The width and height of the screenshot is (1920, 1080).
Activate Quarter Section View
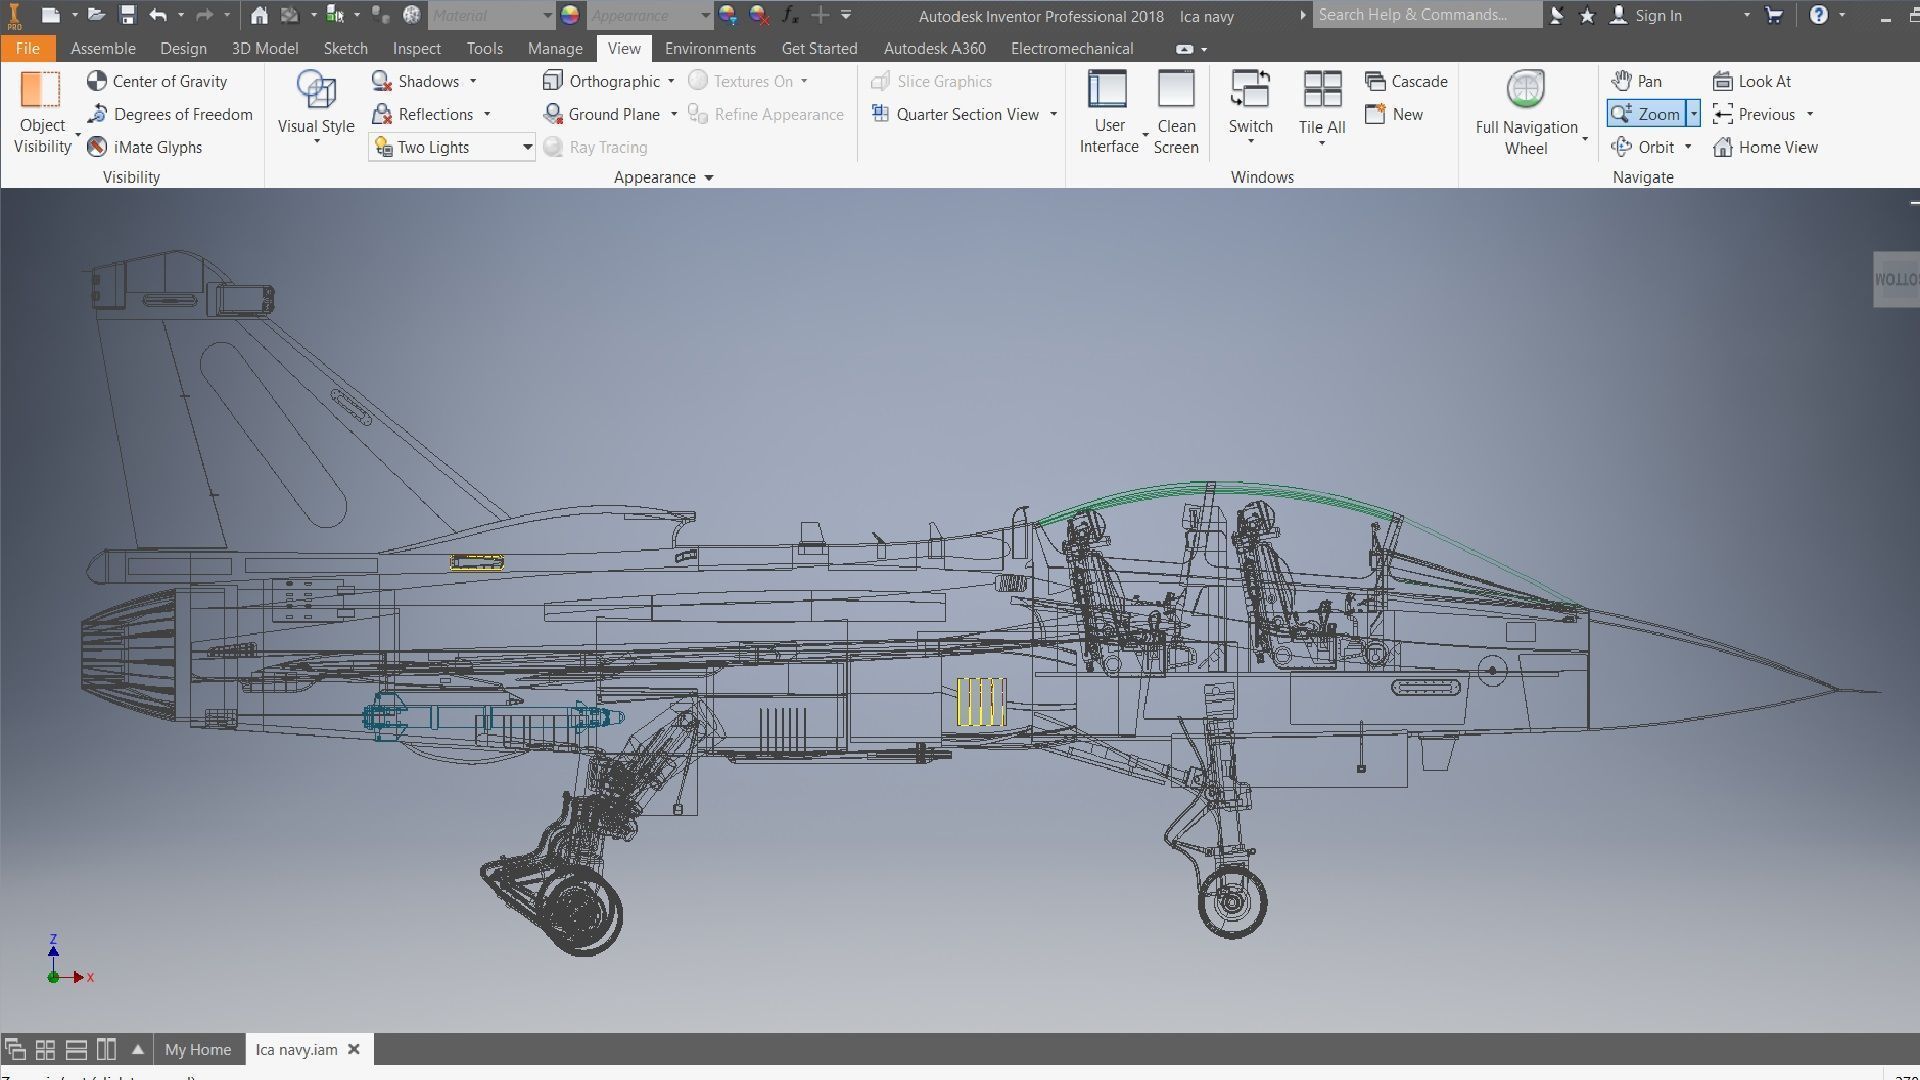point(955,114)
